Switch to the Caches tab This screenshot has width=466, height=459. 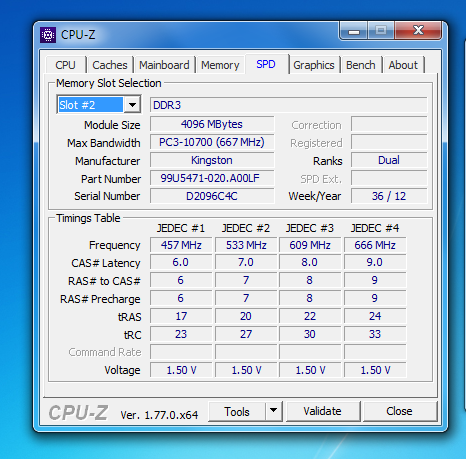(x=110, y=65)
